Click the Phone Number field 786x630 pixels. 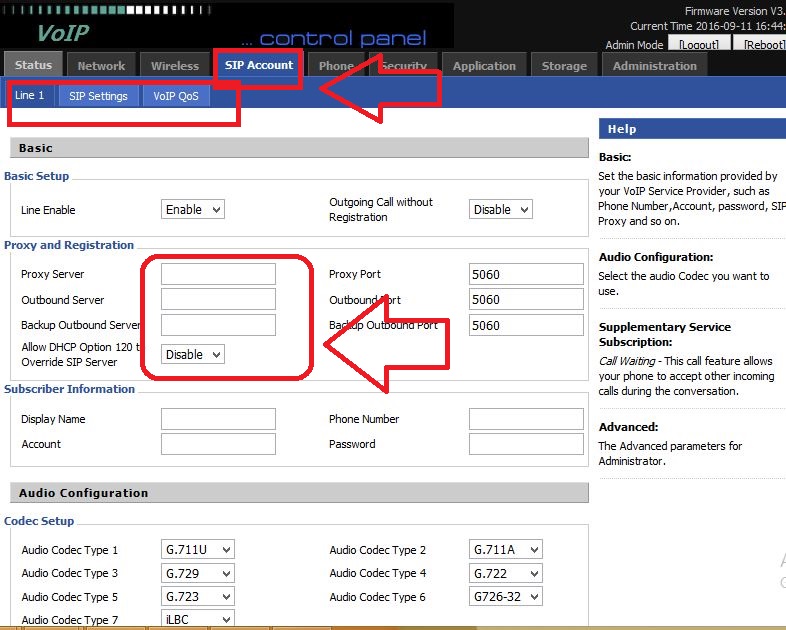click(526, 419)
